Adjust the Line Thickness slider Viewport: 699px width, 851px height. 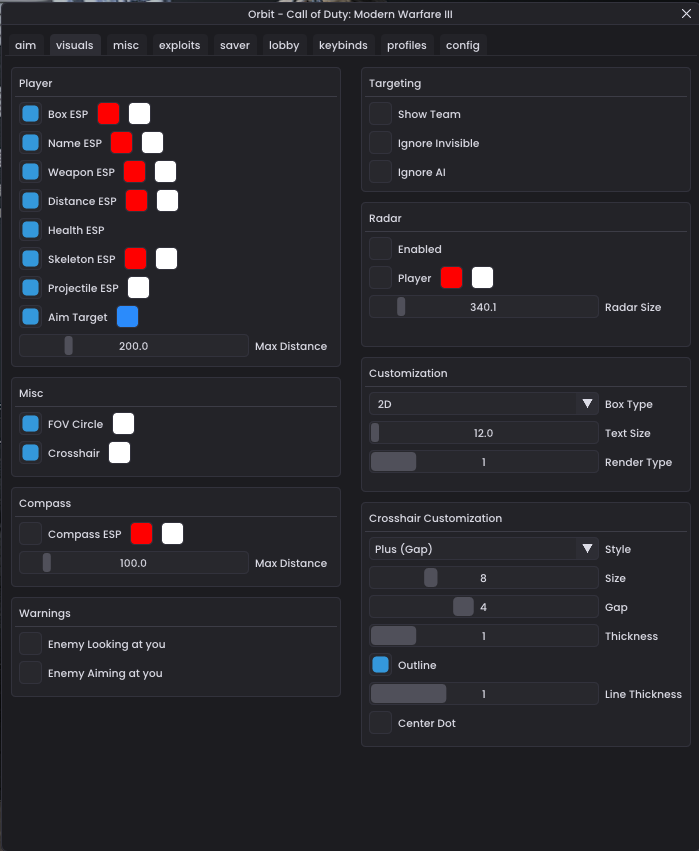pos(484,694)
